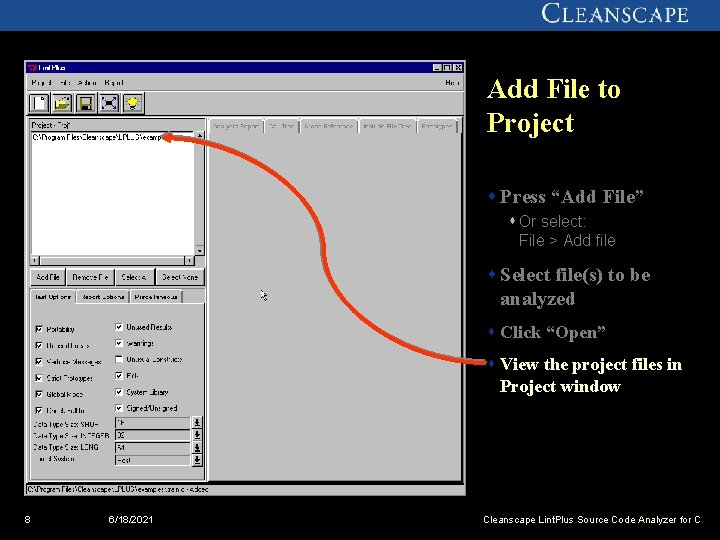Viewport: 720px width, 540px height.
Task: Select the Report Options tab
Action: click(x=103, y=297)
